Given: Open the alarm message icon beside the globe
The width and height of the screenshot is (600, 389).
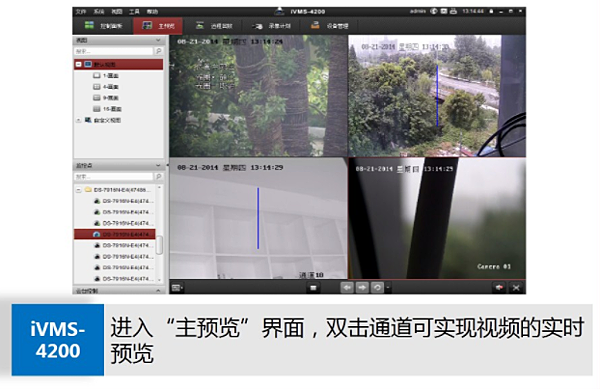Looking at the screenshot, I should pyautogui.click(x=443, y=11).
